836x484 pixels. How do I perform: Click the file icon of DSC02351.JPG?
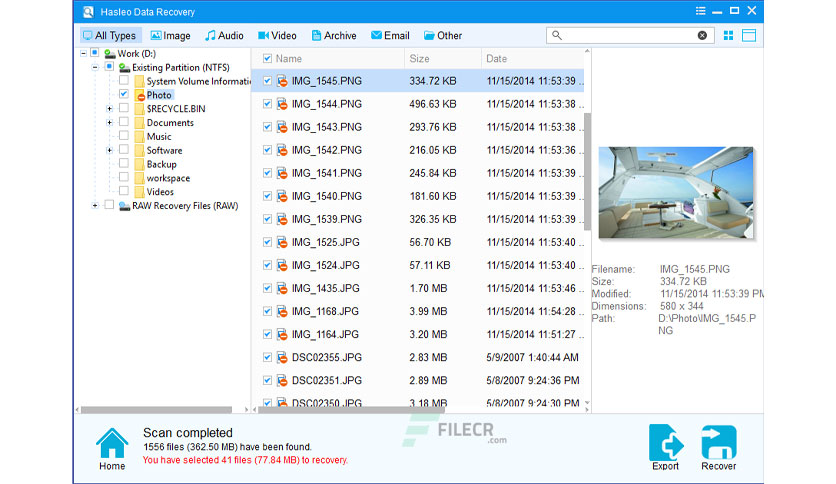pos(282,381)
